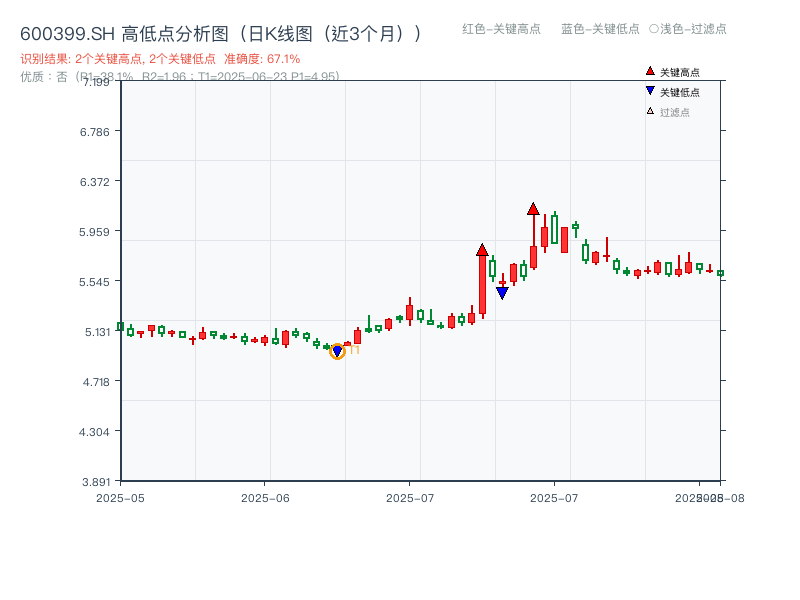Click the red triangle marker above the highest candle
The width and height of the screenshot is (800, 600).
[533, 210]
